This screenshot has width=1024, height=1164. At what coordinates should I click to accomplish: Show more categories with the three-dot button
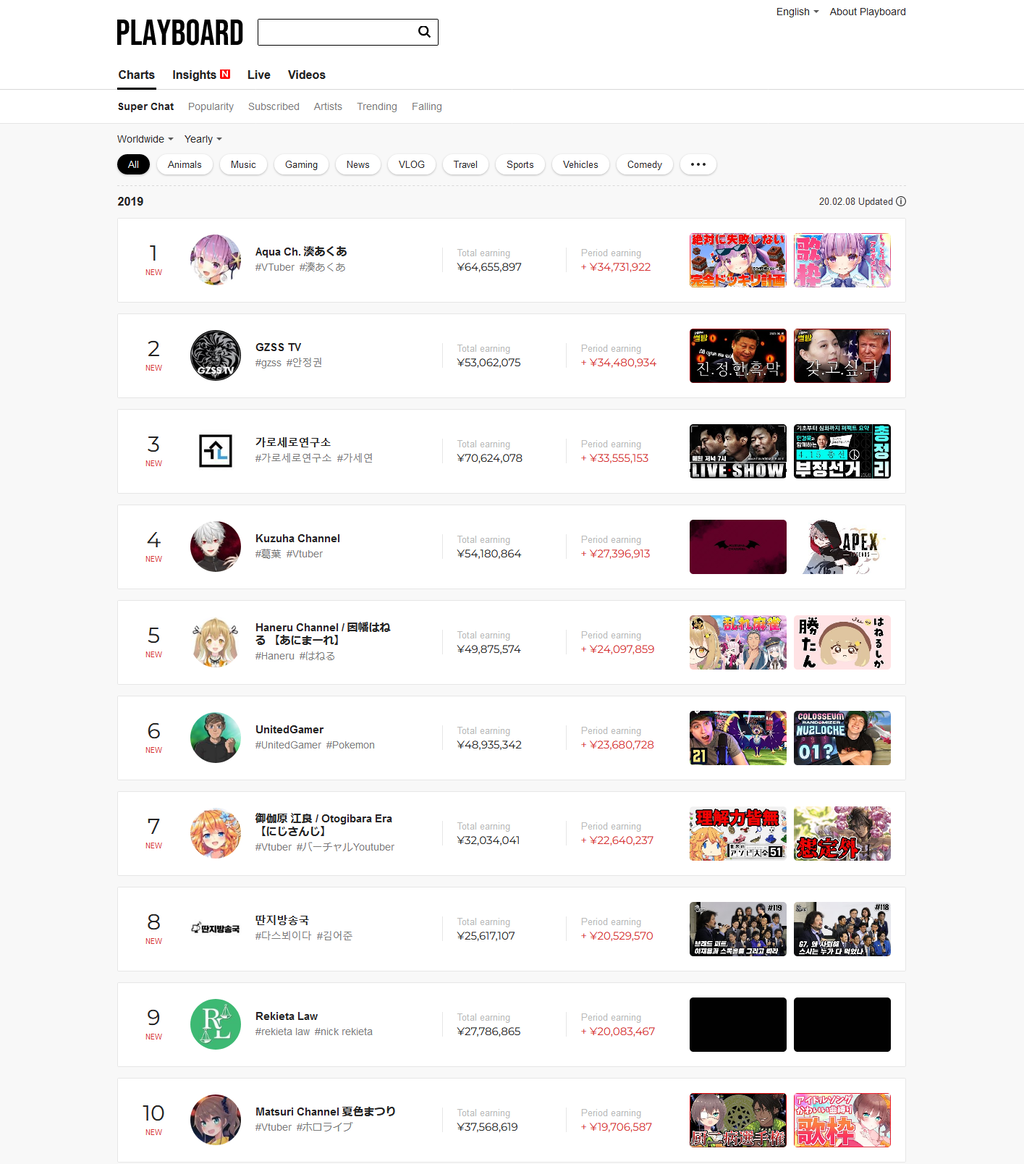(x=698, y=165)
